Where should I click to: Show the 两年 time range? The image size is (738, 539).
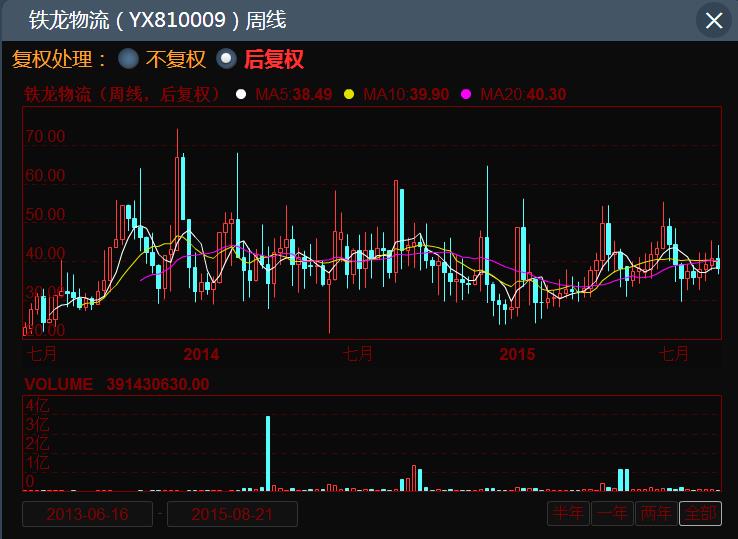(655, 513)
